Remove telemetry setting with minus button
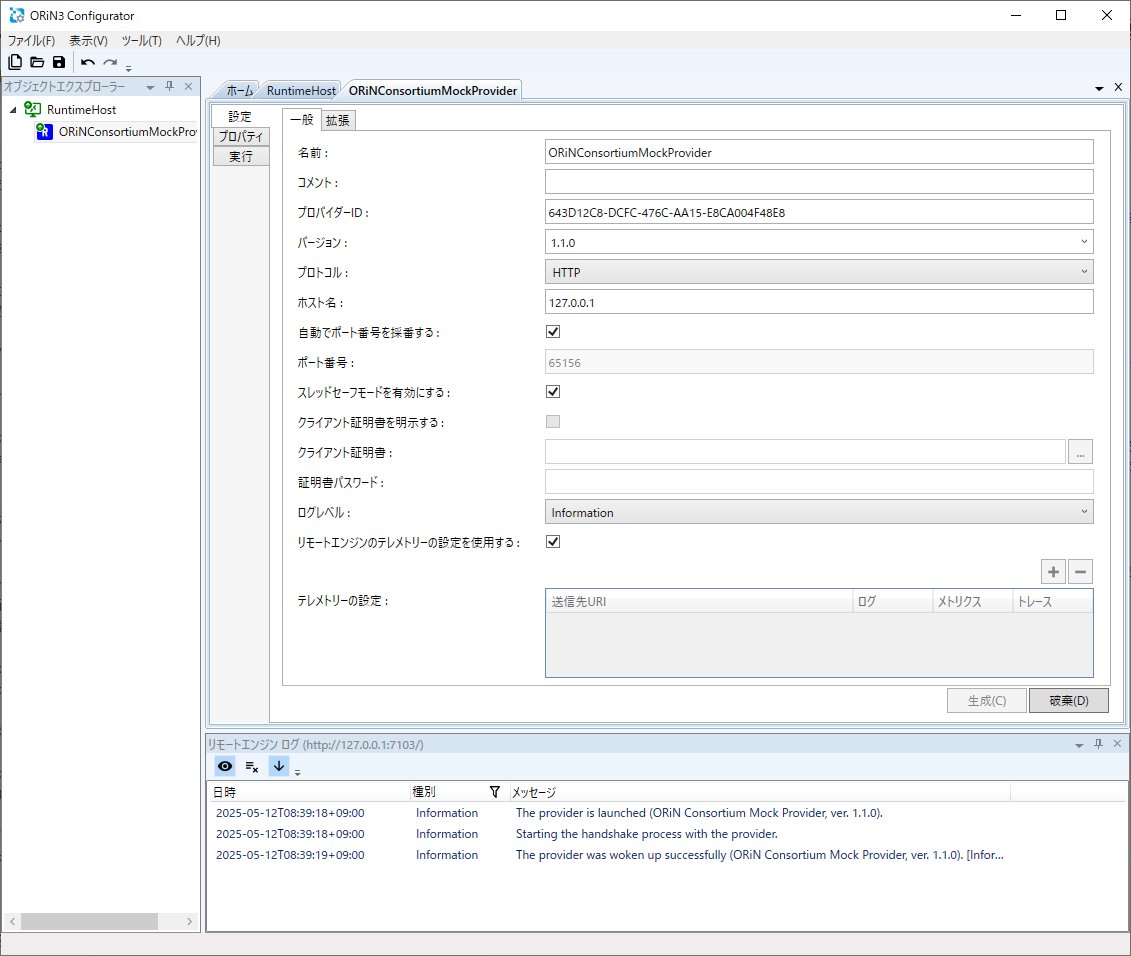 [1081, 571]
